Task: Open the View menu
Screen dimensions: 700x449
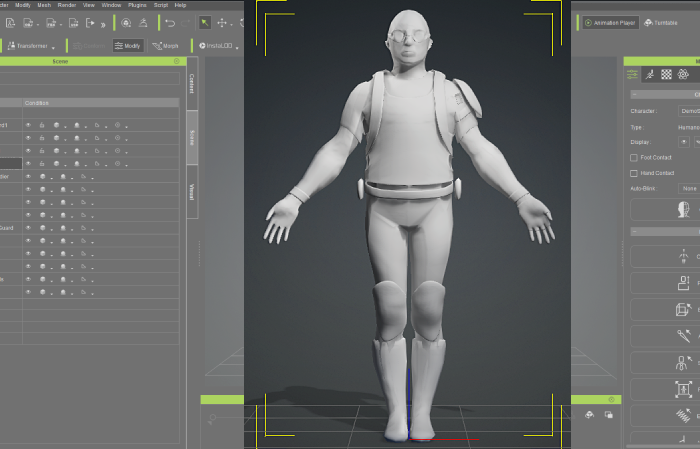Action: click(89, 5)
